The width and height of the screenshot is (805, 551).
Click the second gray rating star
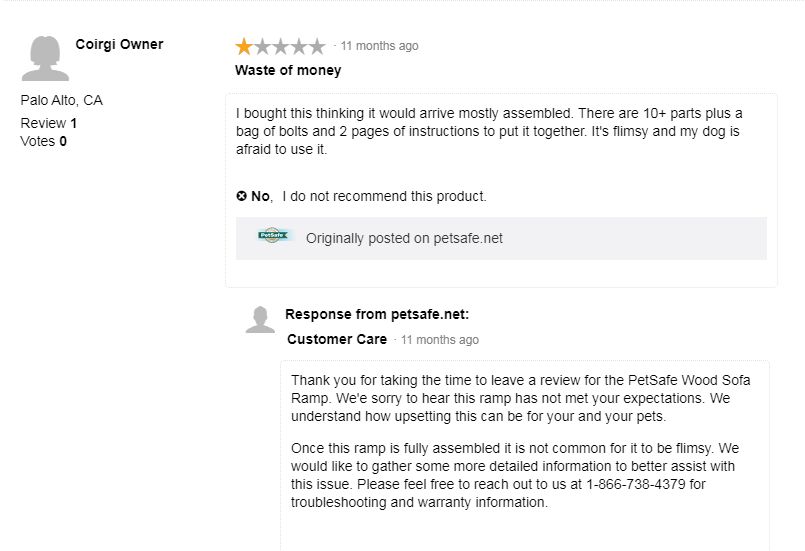(263, 46)
